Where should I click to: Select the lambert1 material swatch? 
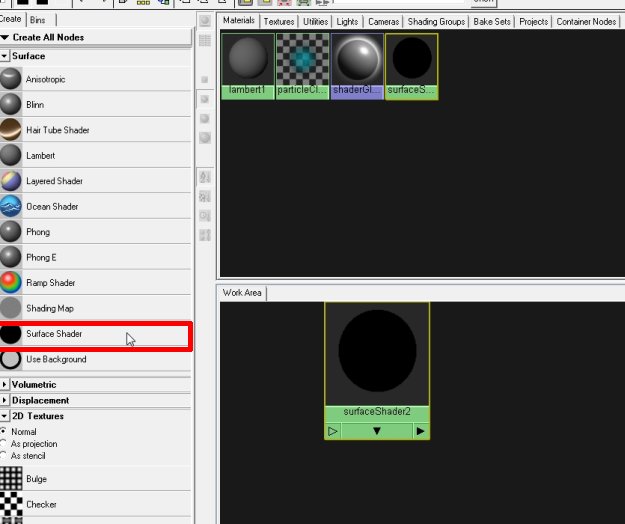click(x=248, y=66)
